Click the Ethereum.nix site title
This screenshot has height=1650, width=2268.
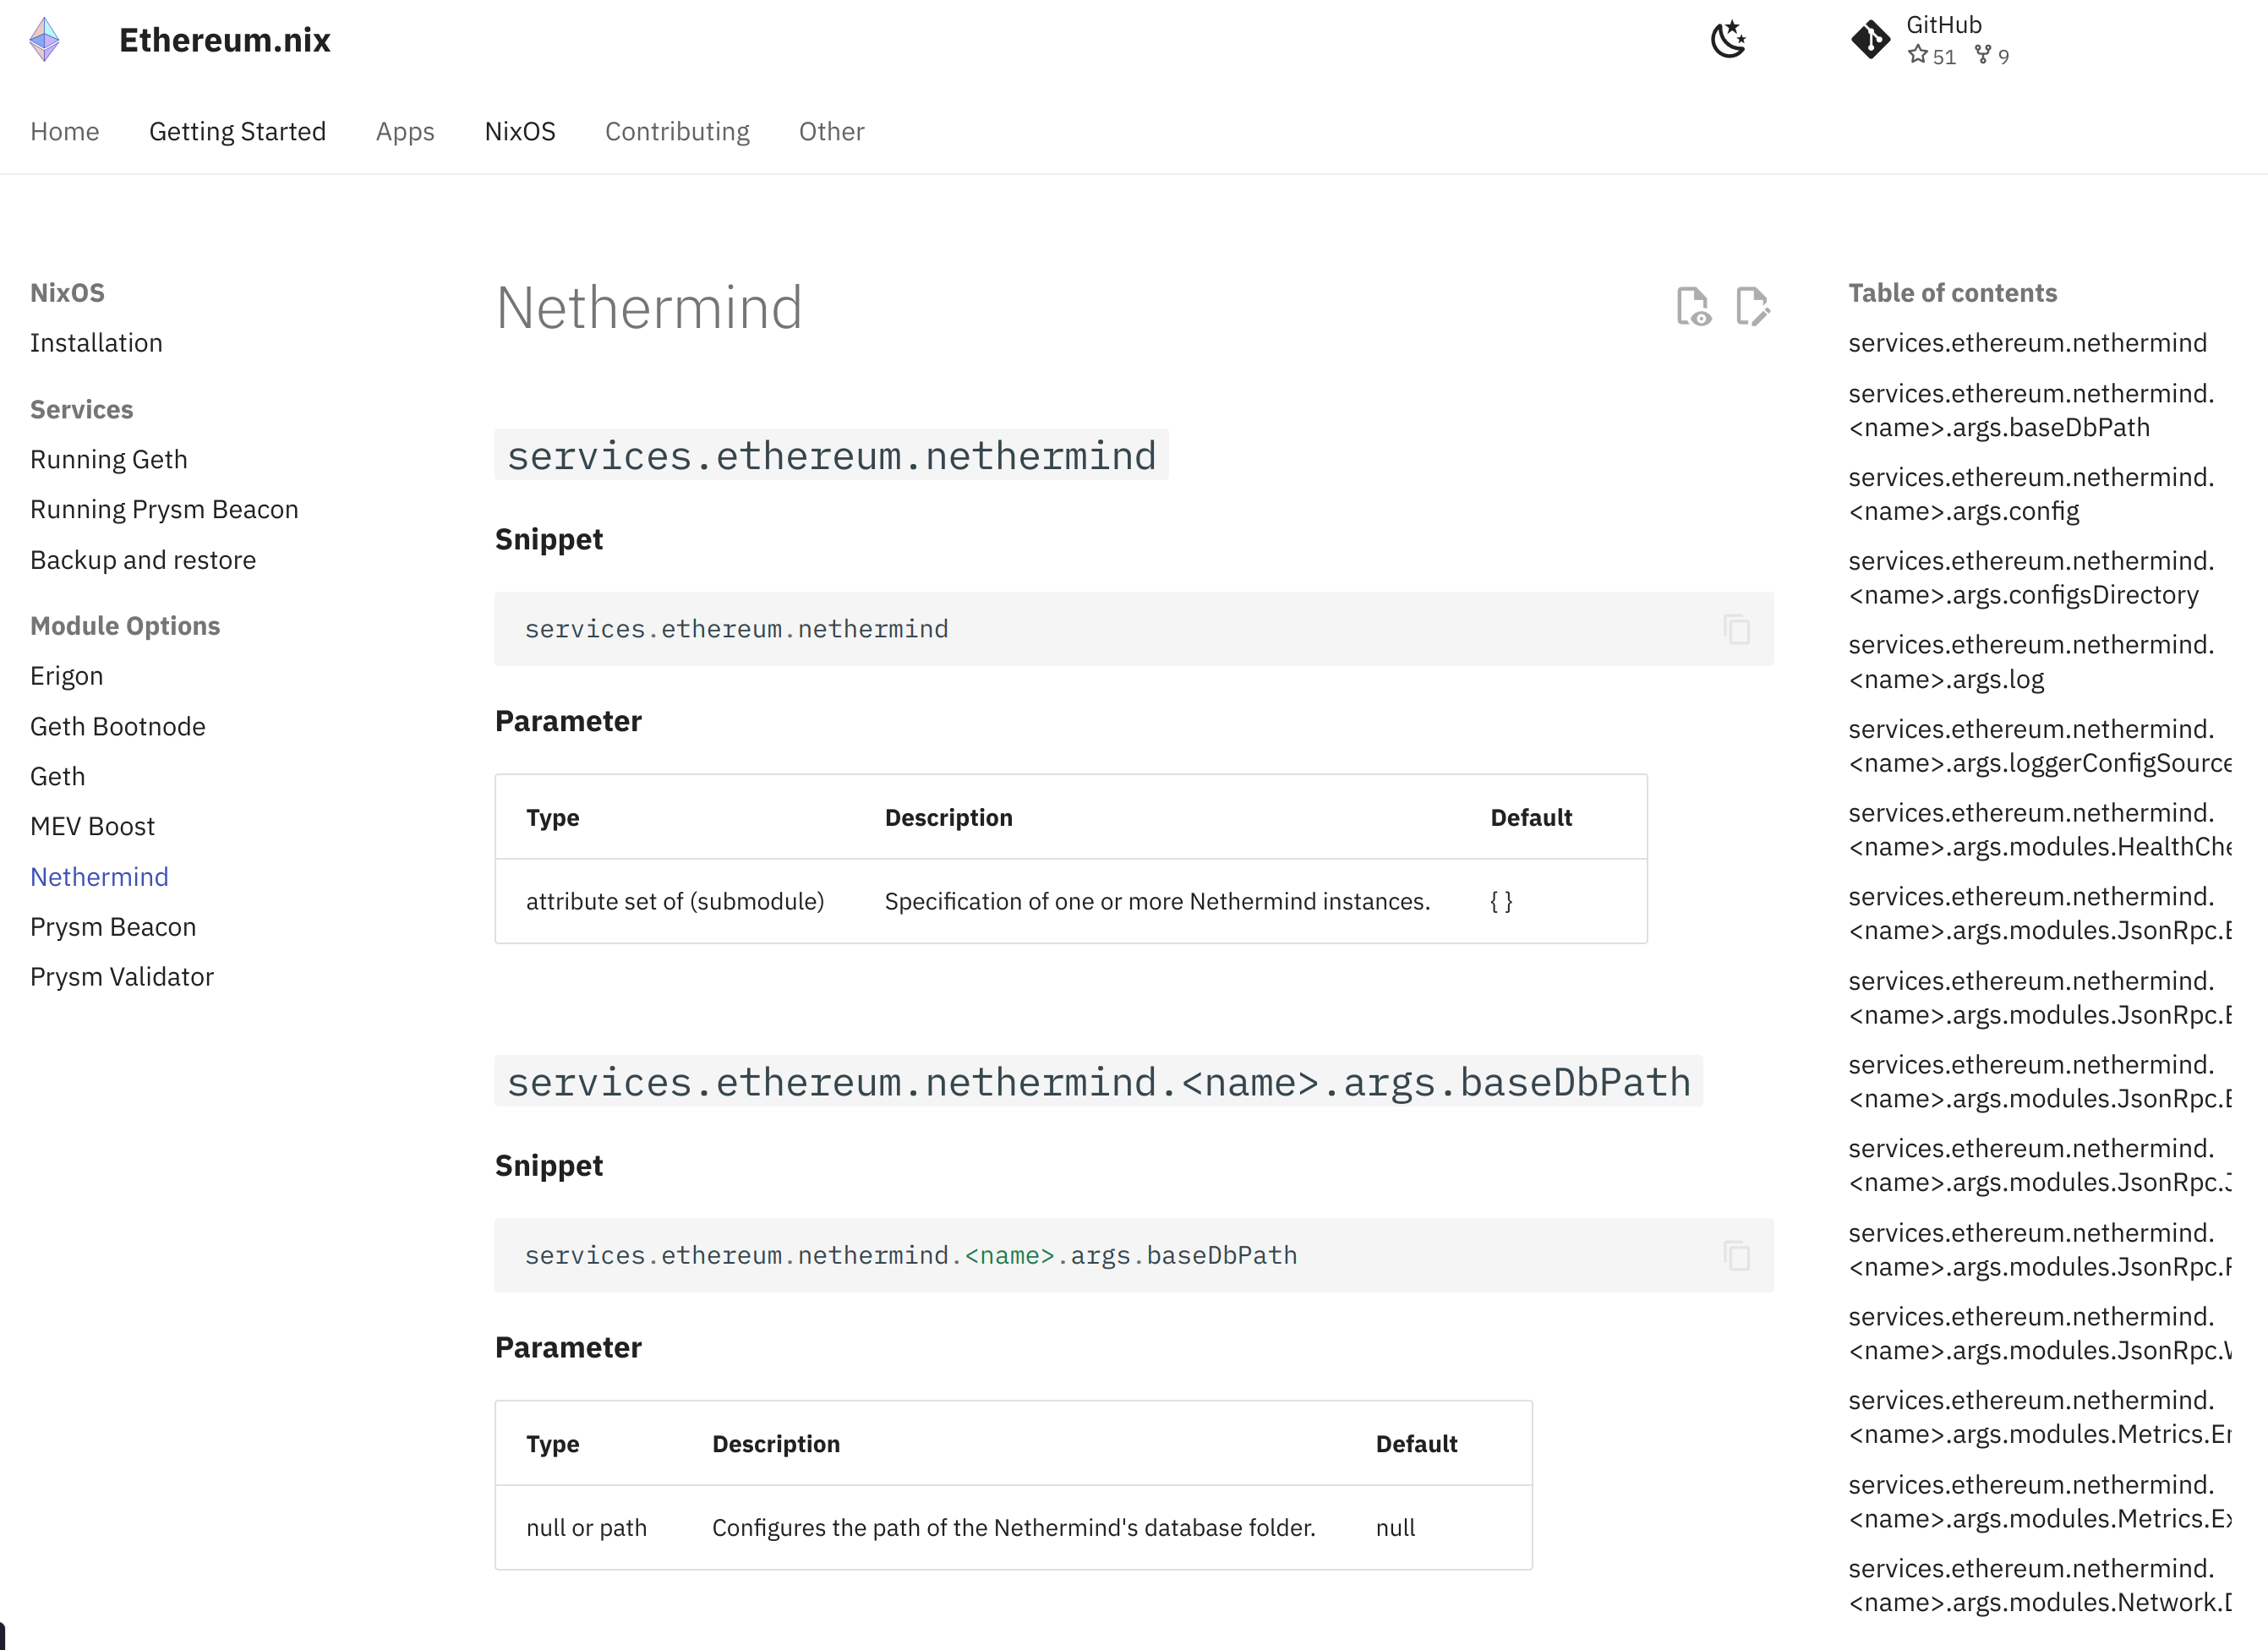click(x=225, y=40)
